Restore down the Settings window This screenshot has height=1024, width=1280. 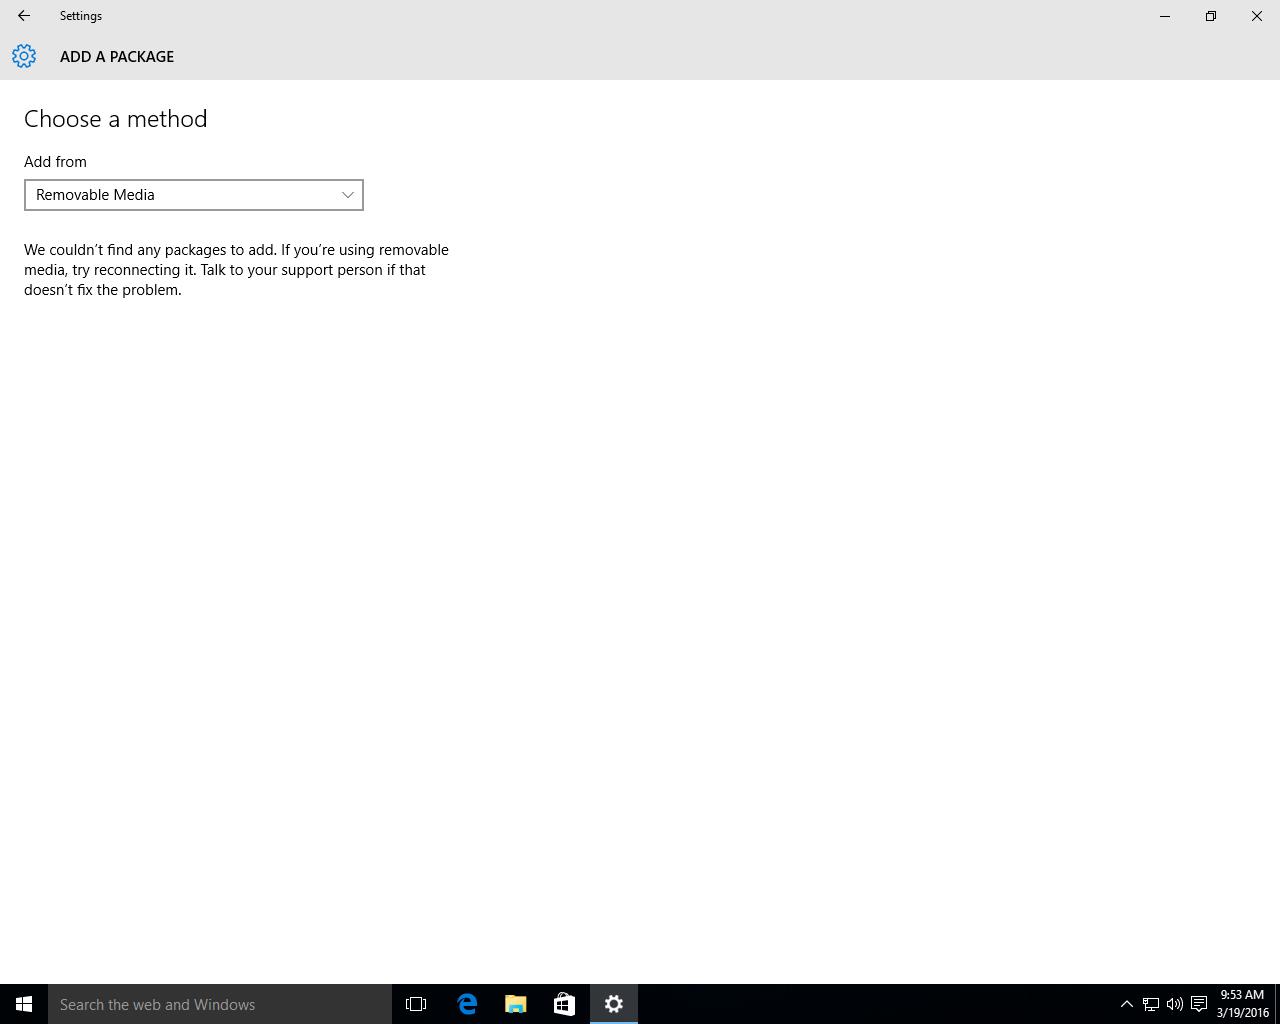coord(1211,16)
